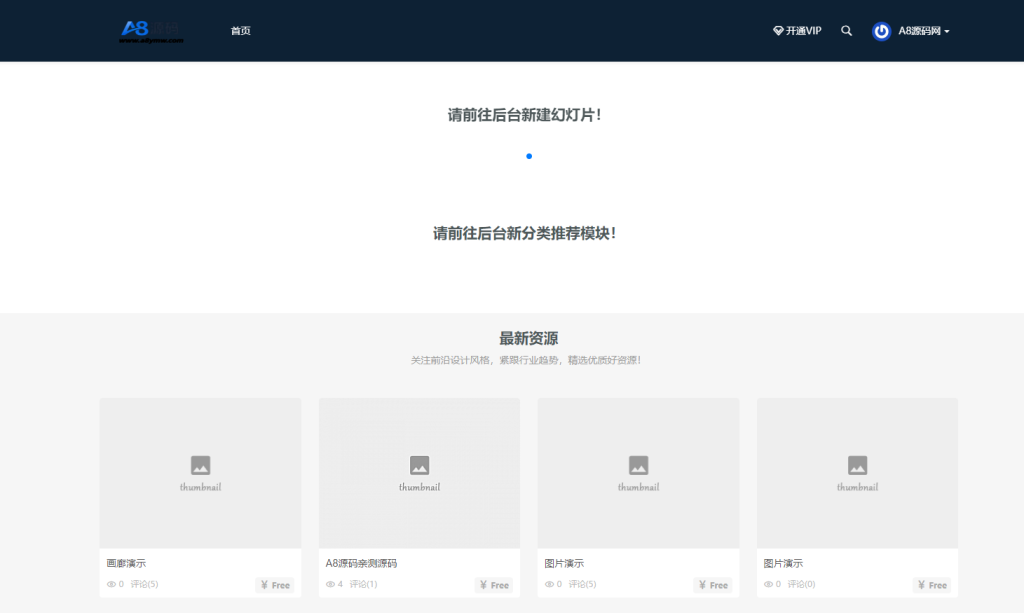Click the Free button on the last 图片演示 card

pyautogui.click(x=932, y=585)
